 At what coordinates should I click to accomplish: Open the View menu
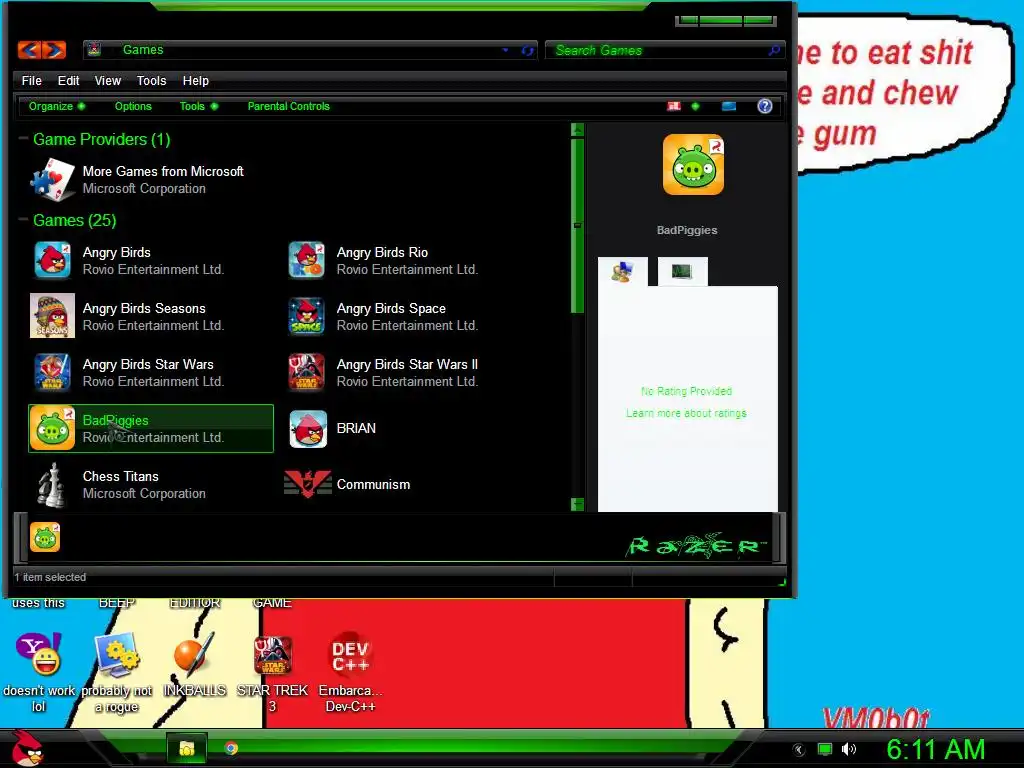point(108,80)
